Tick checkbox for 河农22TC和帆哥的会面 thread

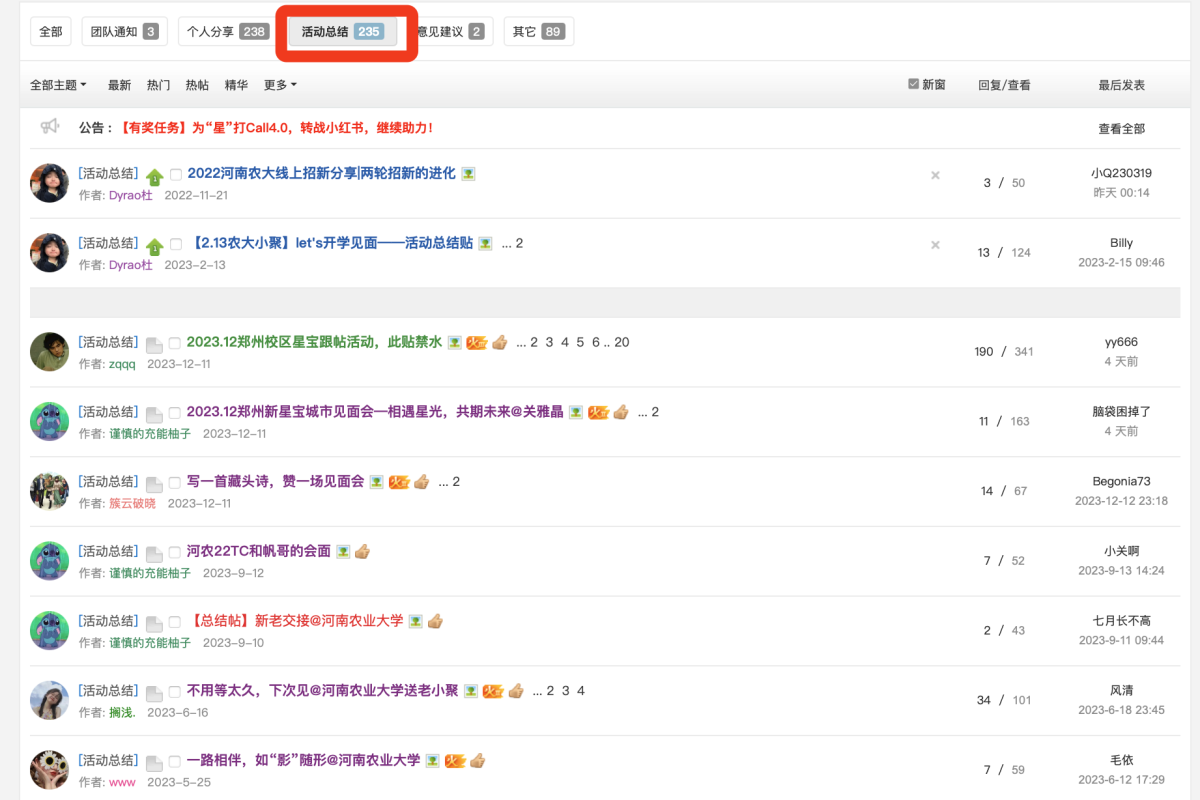point(175,553)
